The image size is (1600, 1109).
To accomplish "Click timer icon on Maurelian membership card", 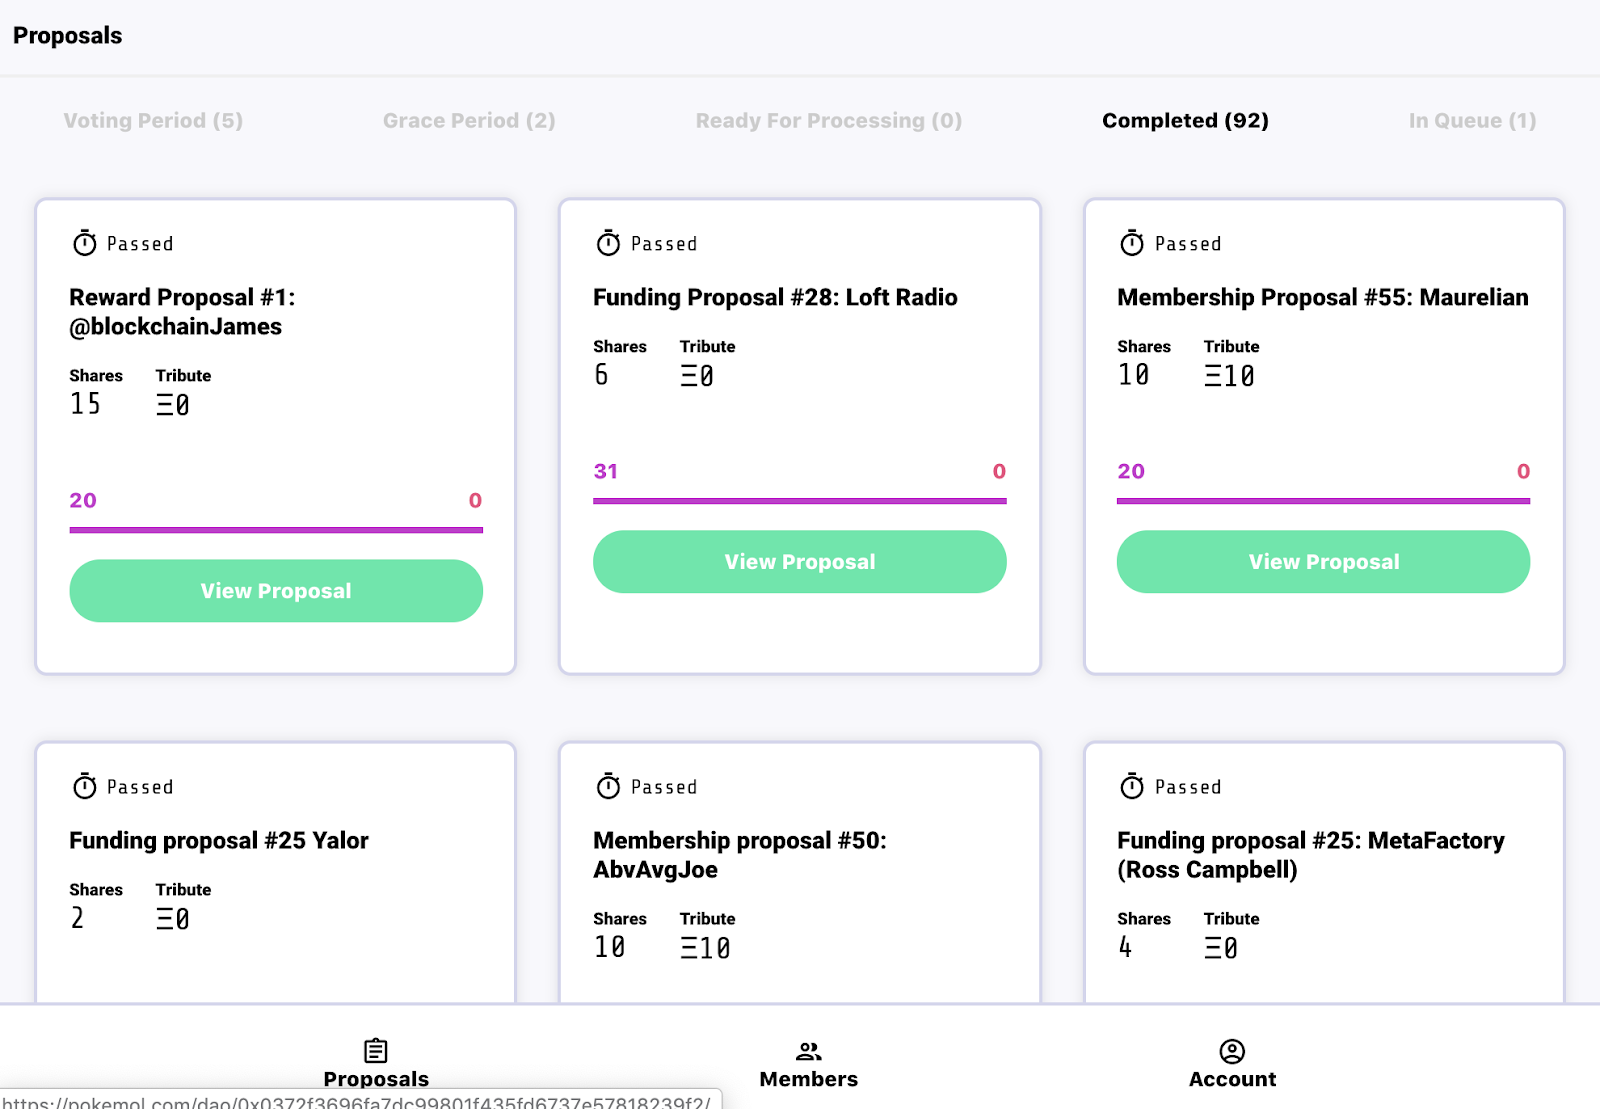I will click(x=1132, y=243).
